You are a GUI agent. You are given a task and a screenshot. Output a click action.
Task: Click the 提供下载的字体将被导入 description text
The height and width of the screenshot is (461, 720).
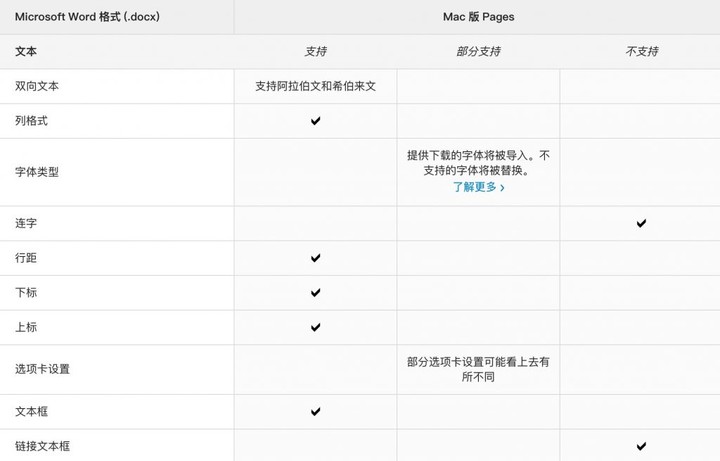point(478,163)
